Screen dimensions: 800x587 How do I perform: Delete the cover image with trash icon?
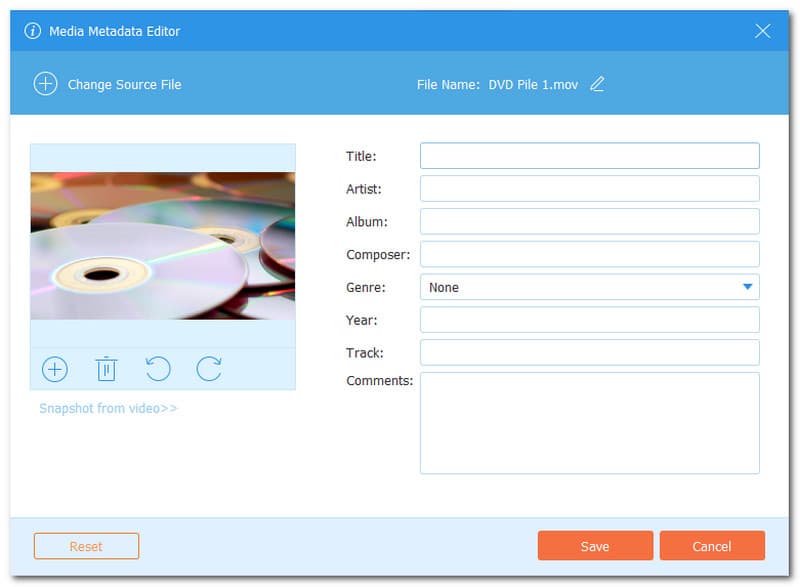106,369
